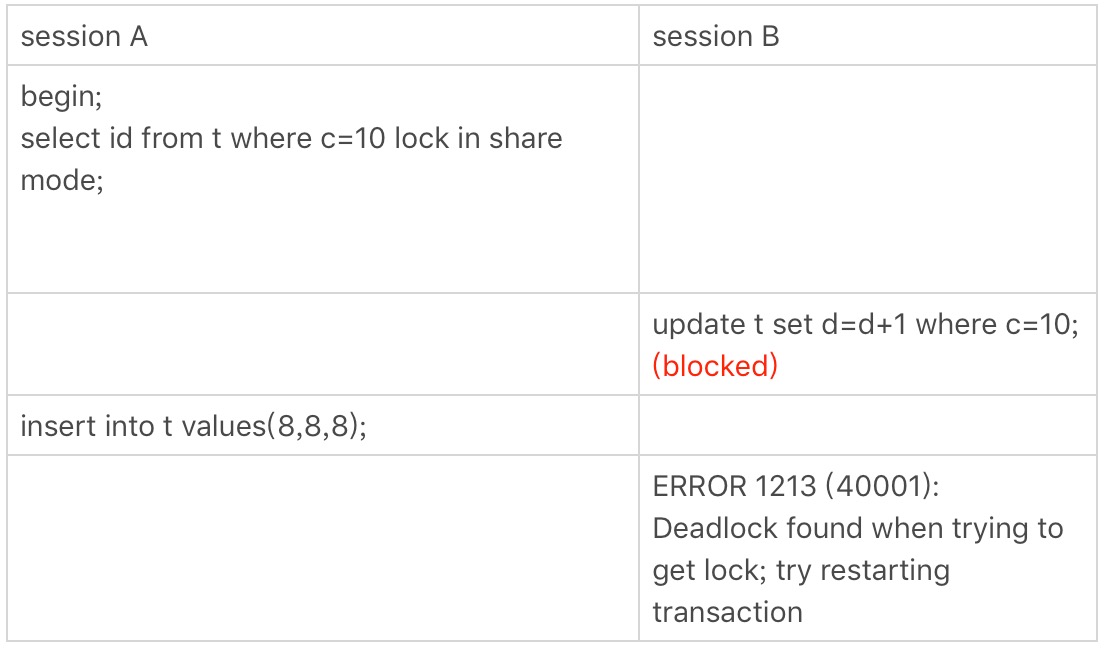Click the empty session B cell beside 'begin;'
The image size is (1106, 650).
[868, 179]
